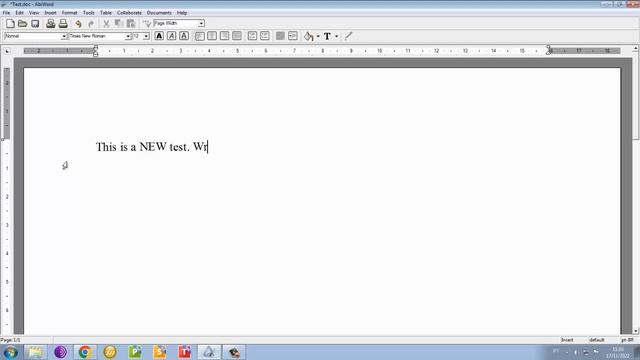Open the Page Width zoom dropdown
640x360 pixels.
(201, 24)
